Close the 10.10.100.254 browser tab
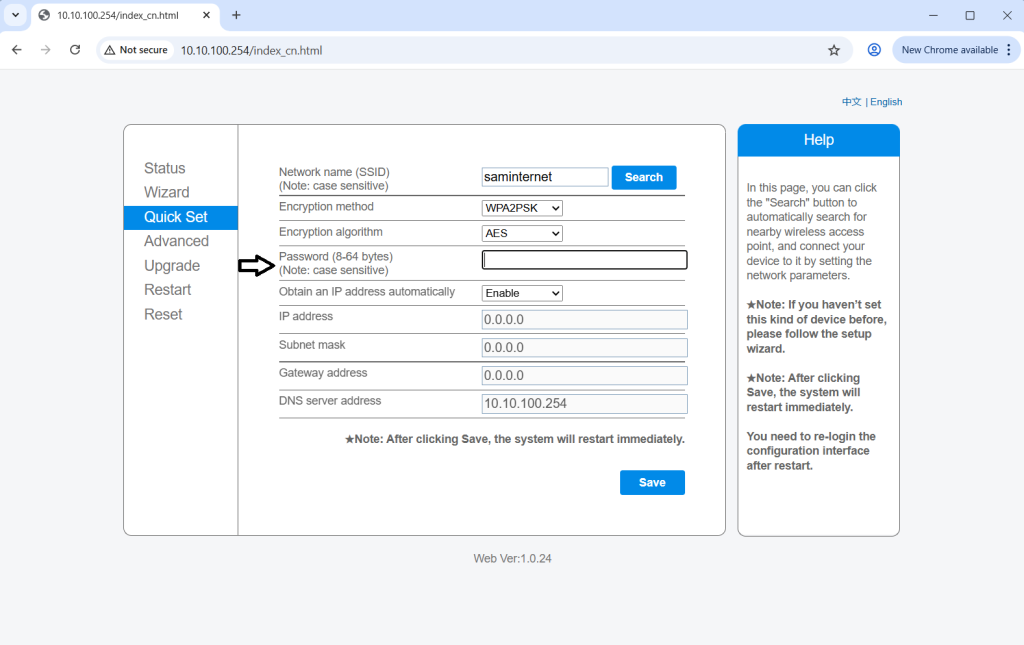 coord(205,15)
